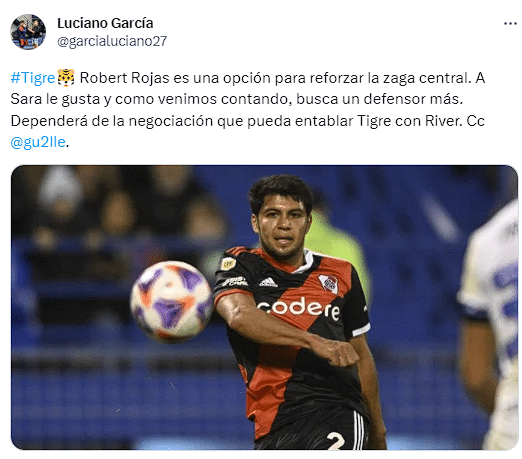Open the Luciano García display name
This screenshot has width=522, height=459.
pyautogui.click(x=105, y=23)
